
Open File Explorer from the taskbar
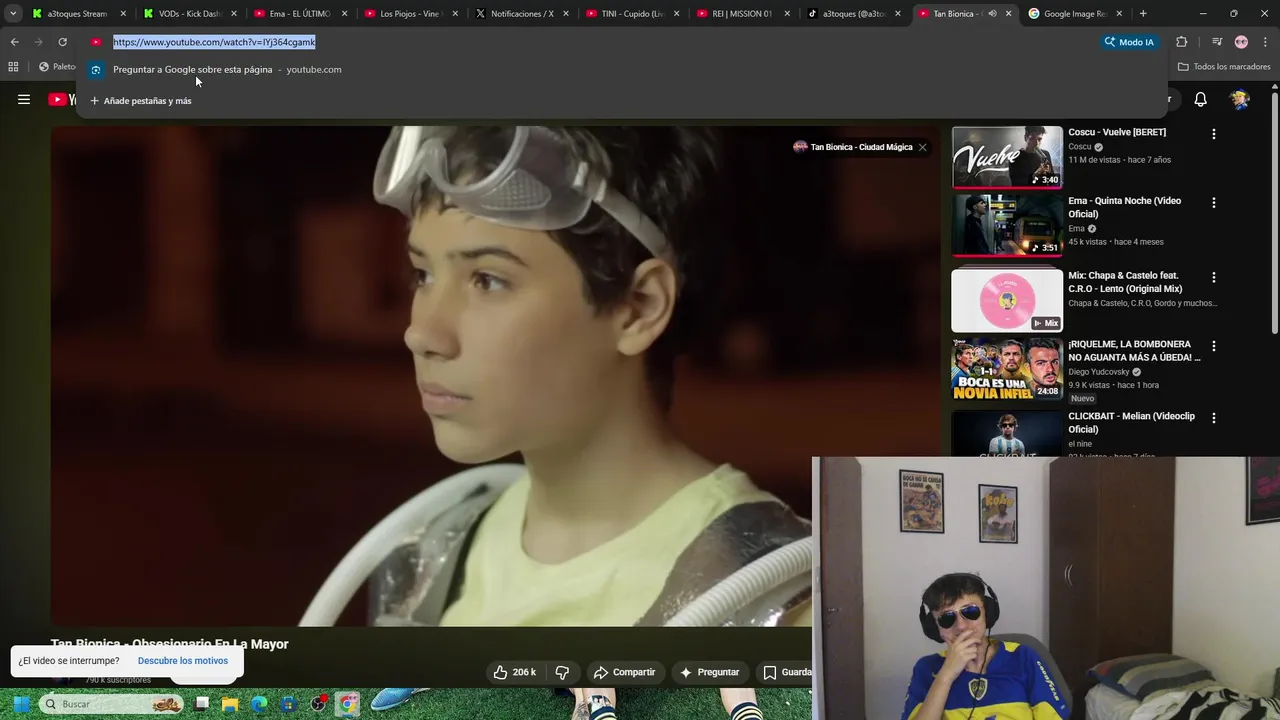tap(231, 704)
